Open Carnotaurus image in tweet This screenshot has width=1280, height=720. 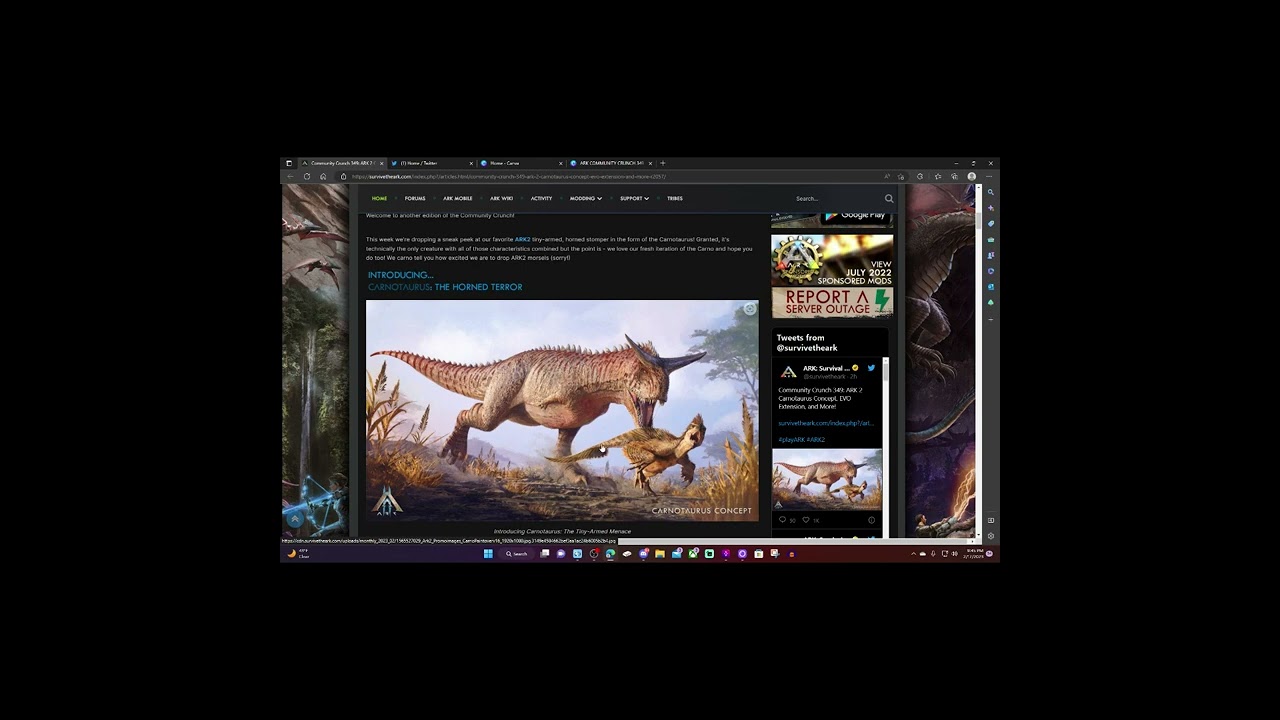click(x=827, y=479)
